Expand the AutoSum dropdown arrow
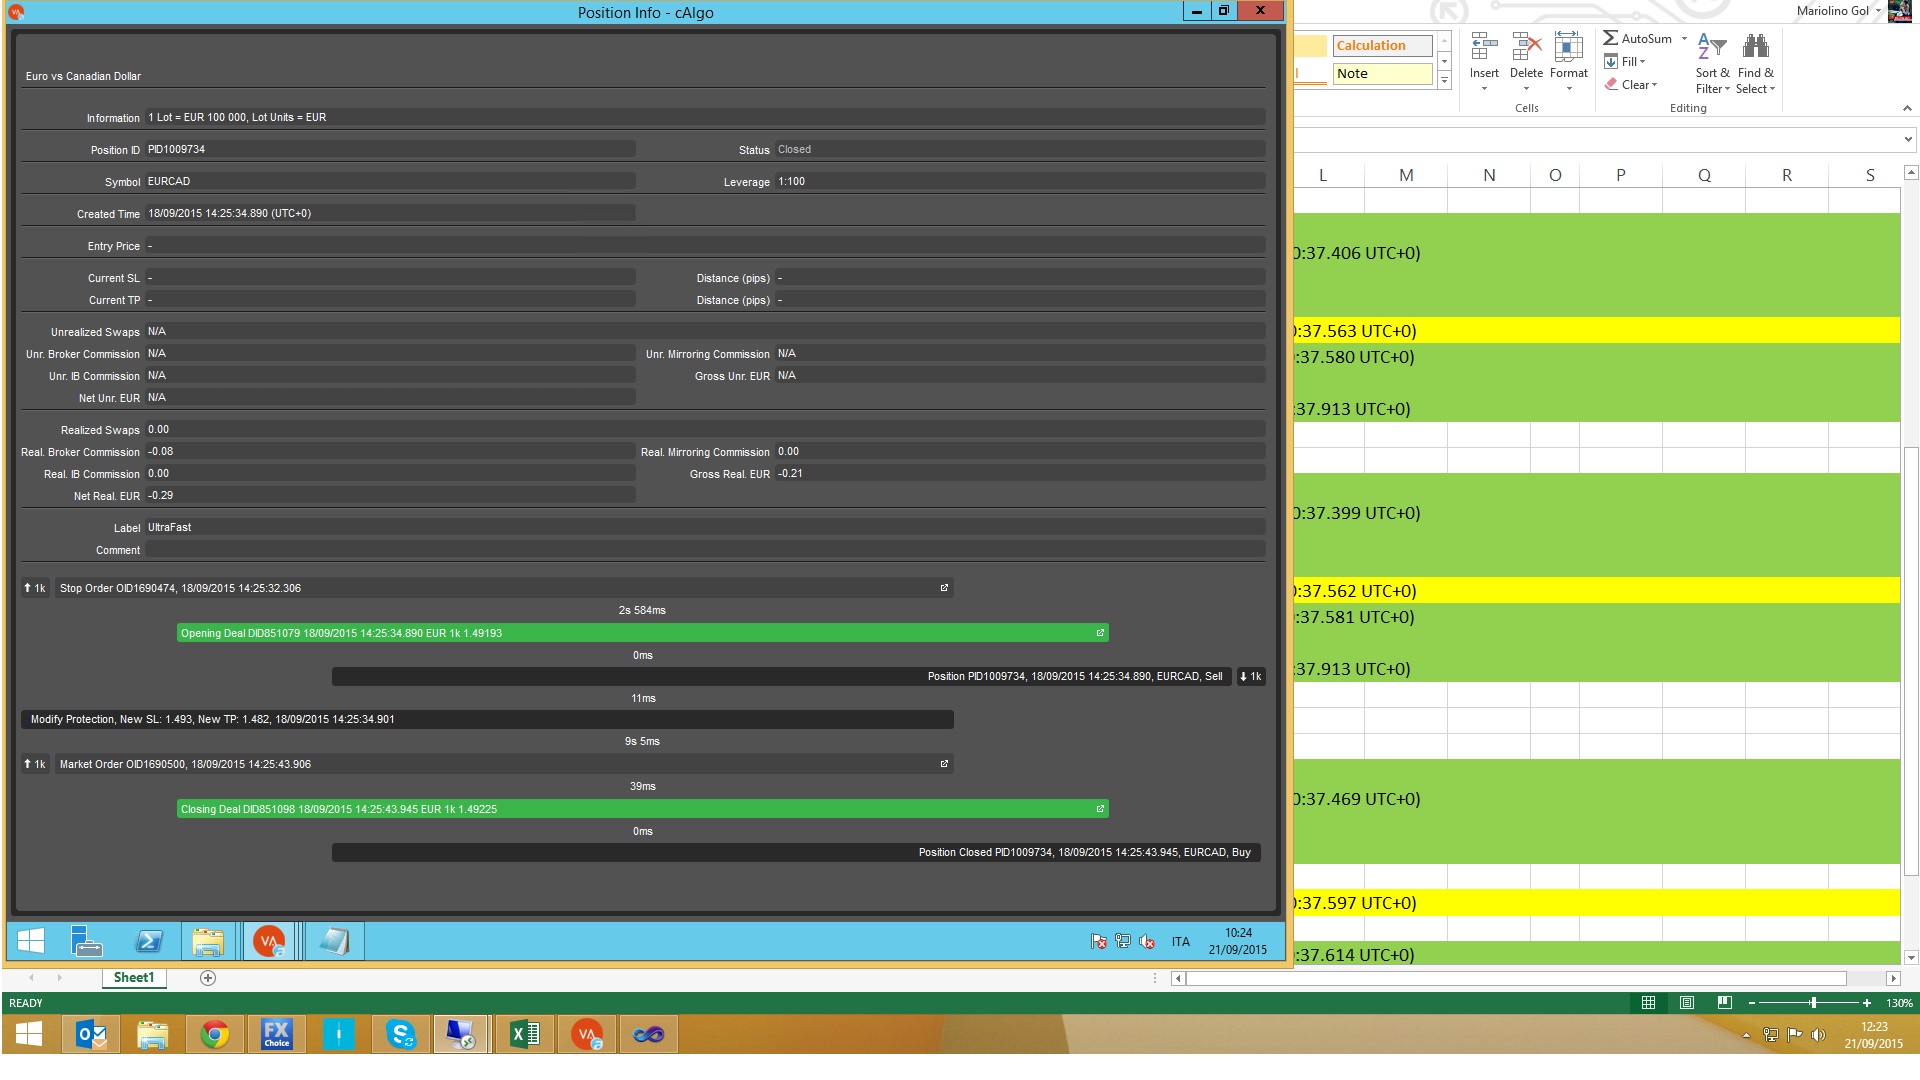Image resolution: width=1920 pixels, height=1080 pixels. pyautogui.click(x=1685, y=39)
